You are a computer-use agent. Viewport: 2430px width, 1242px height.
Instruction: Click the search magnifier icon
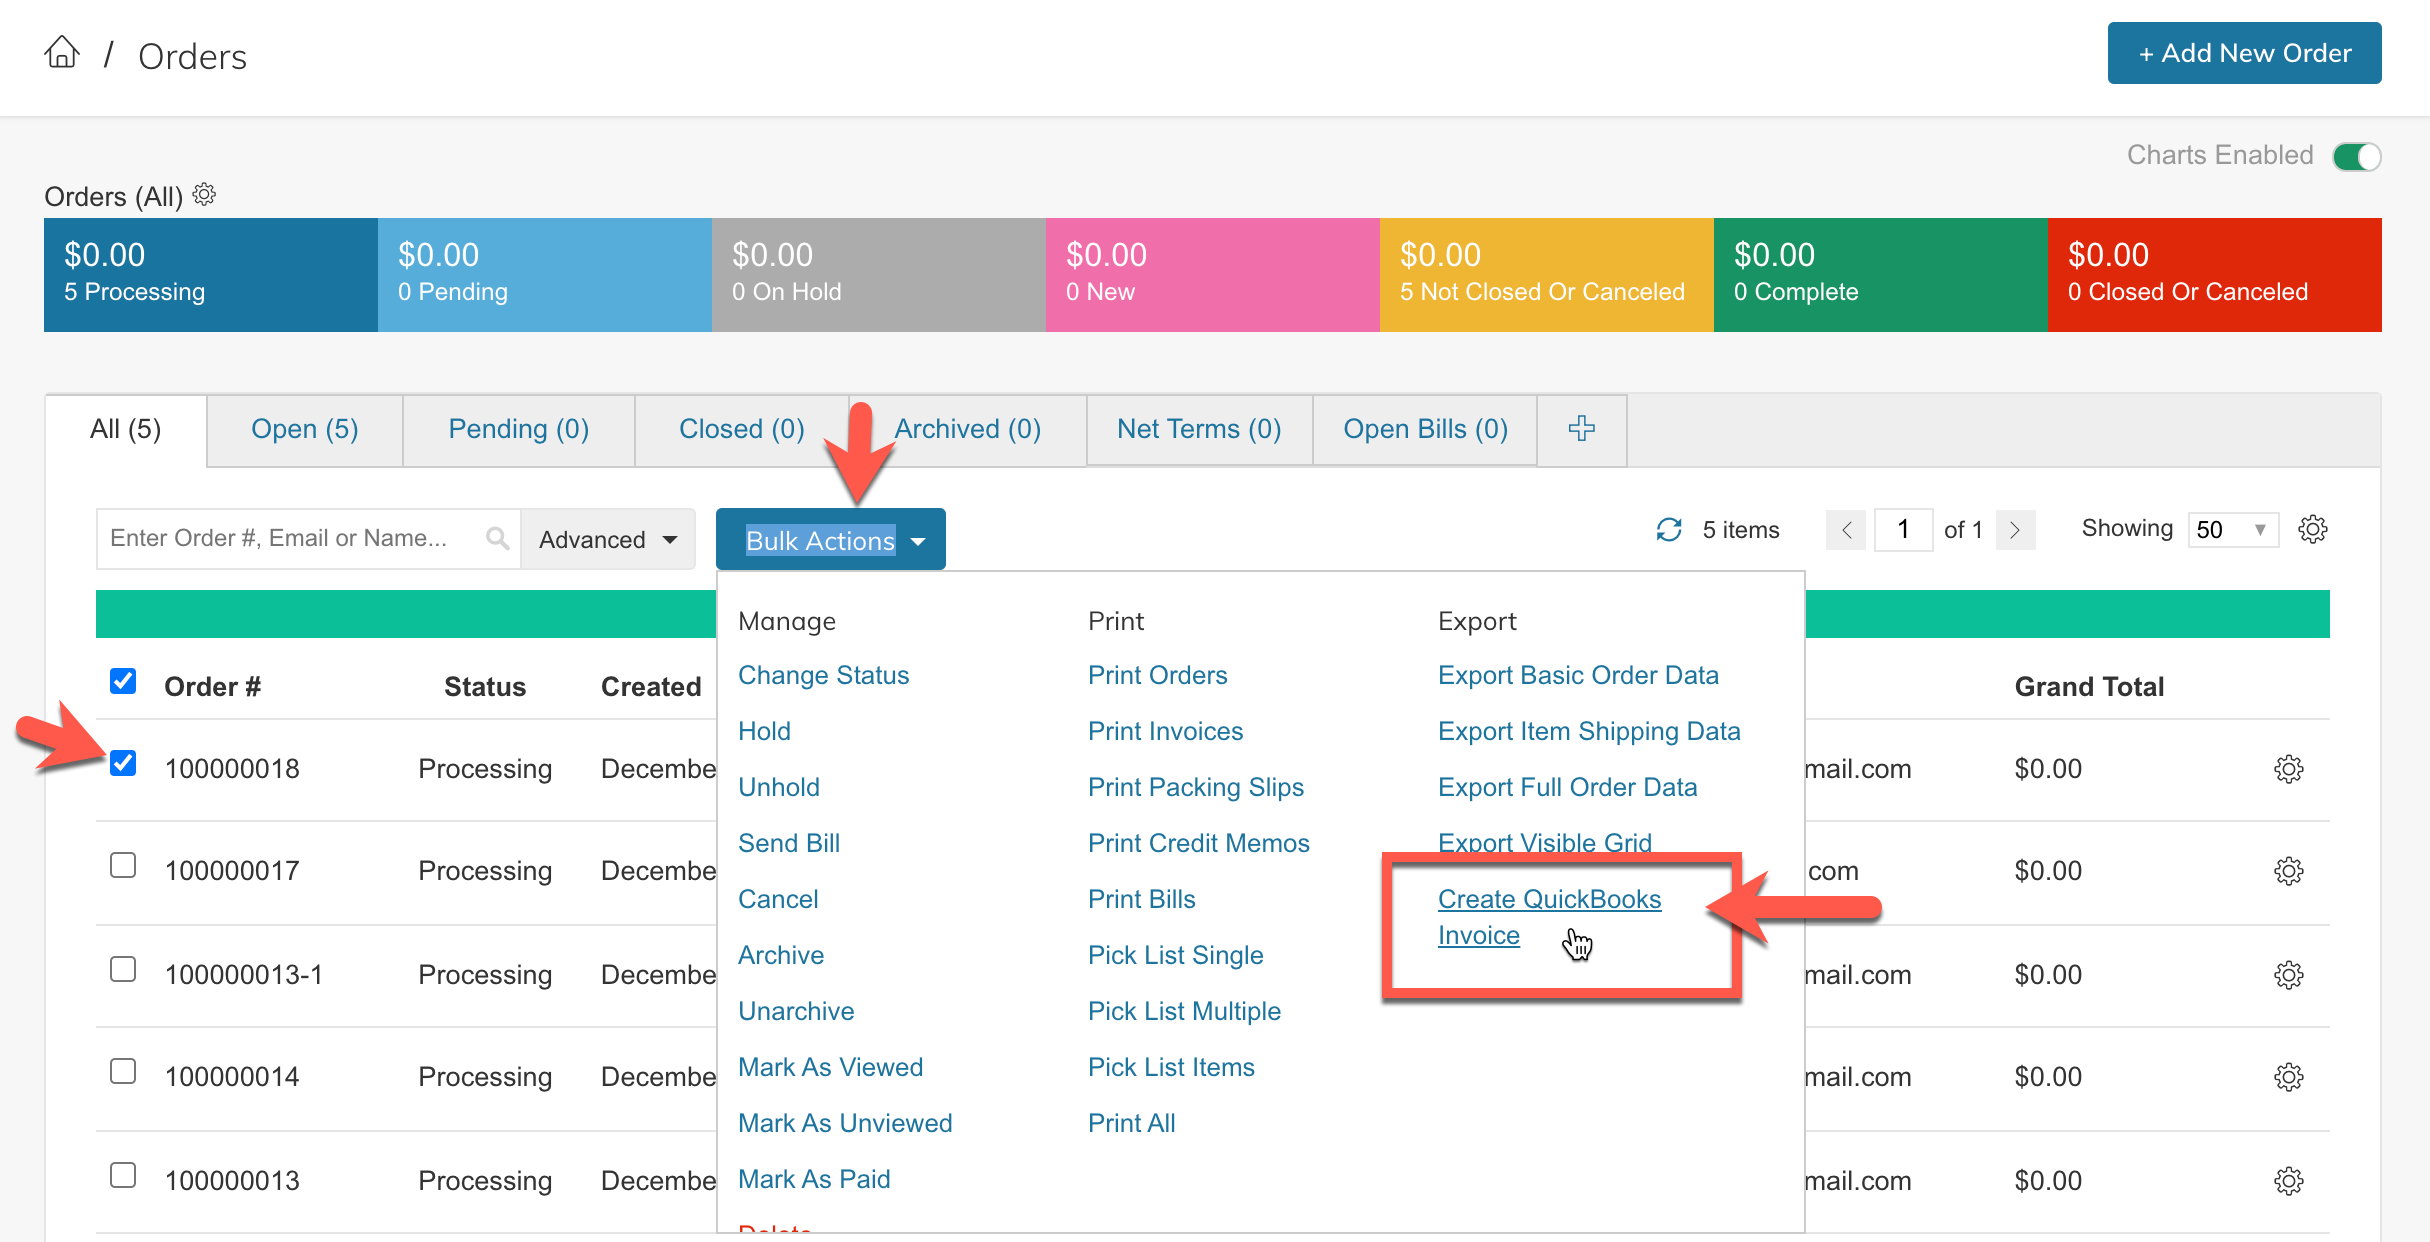[497, 539]
